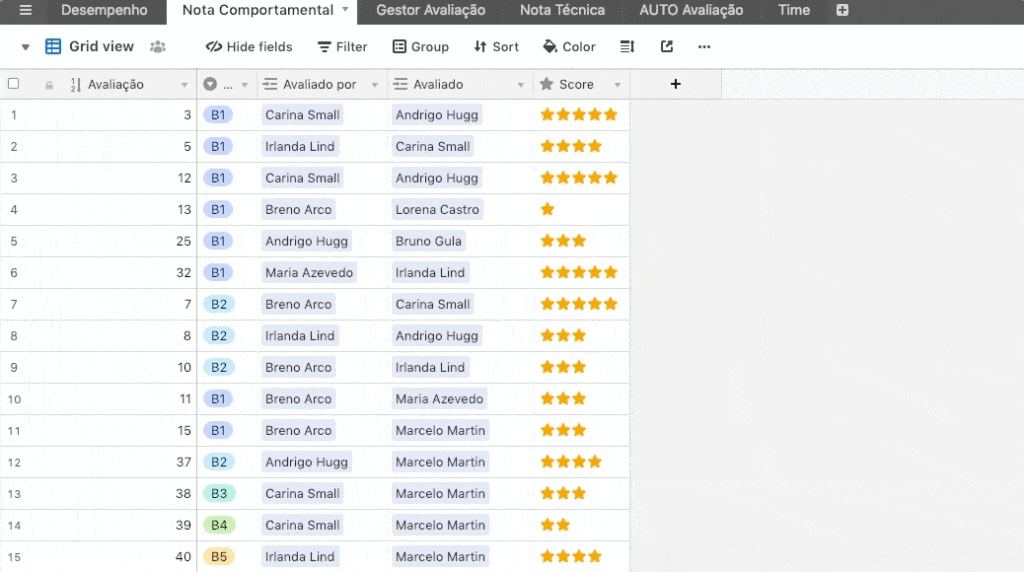
Task: Click Bruno Gula linked record
Action: coord(428,241)
